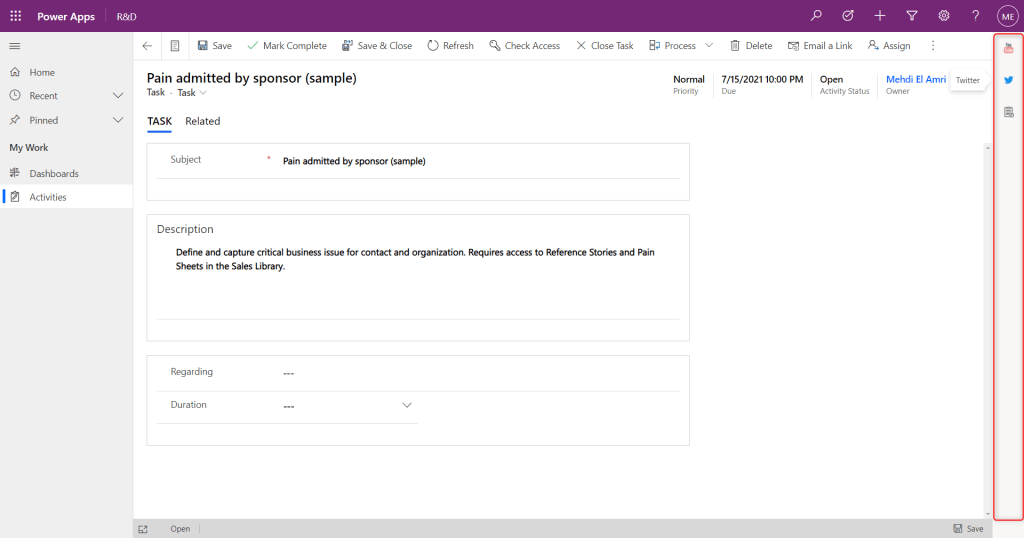Click the search magnifier in header
Viewport: 1024px width, 538px height.
click(816, 16)
